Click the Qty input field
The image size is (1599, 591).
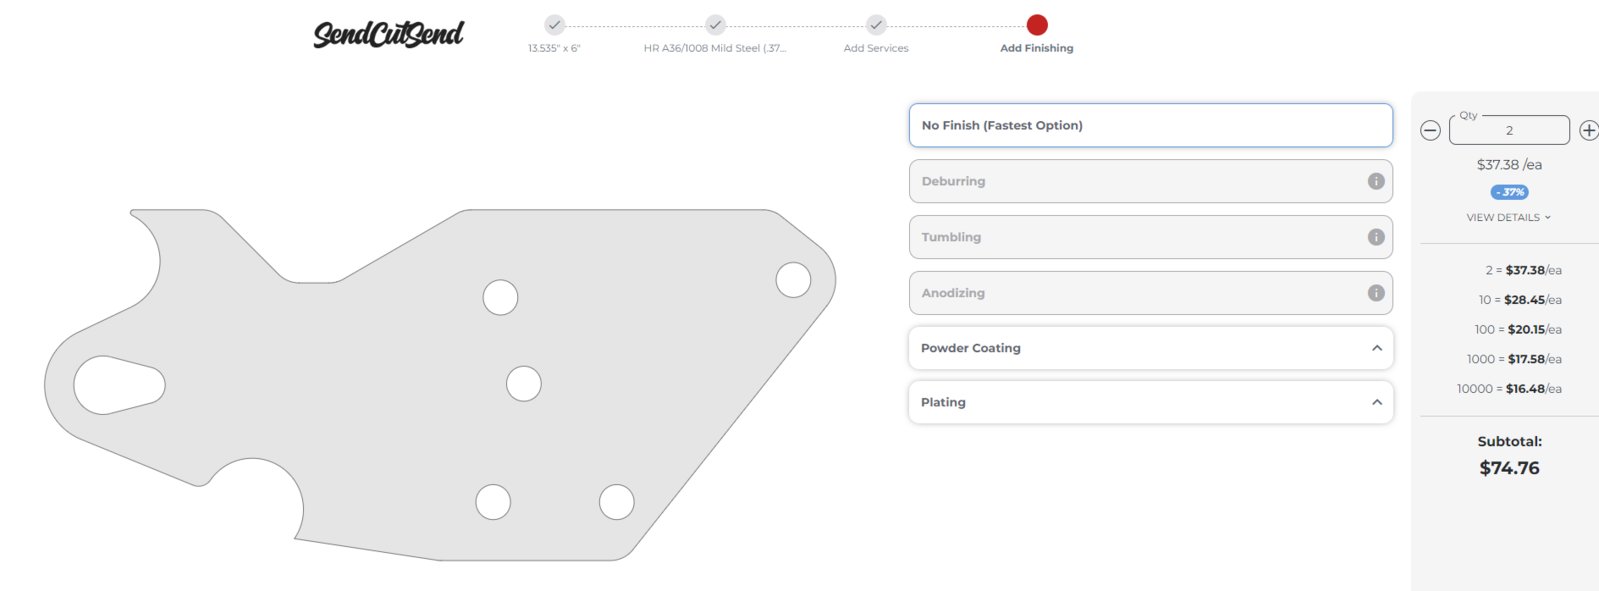point(1510,130)
